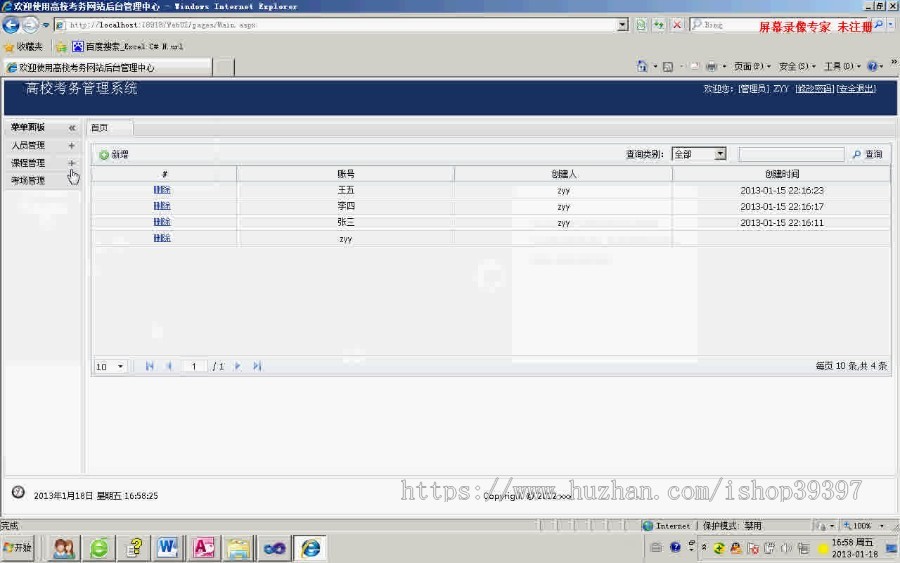Go to the first page of results
The height and width of the screenshot is (563, 900).
(x=149, y=366)
